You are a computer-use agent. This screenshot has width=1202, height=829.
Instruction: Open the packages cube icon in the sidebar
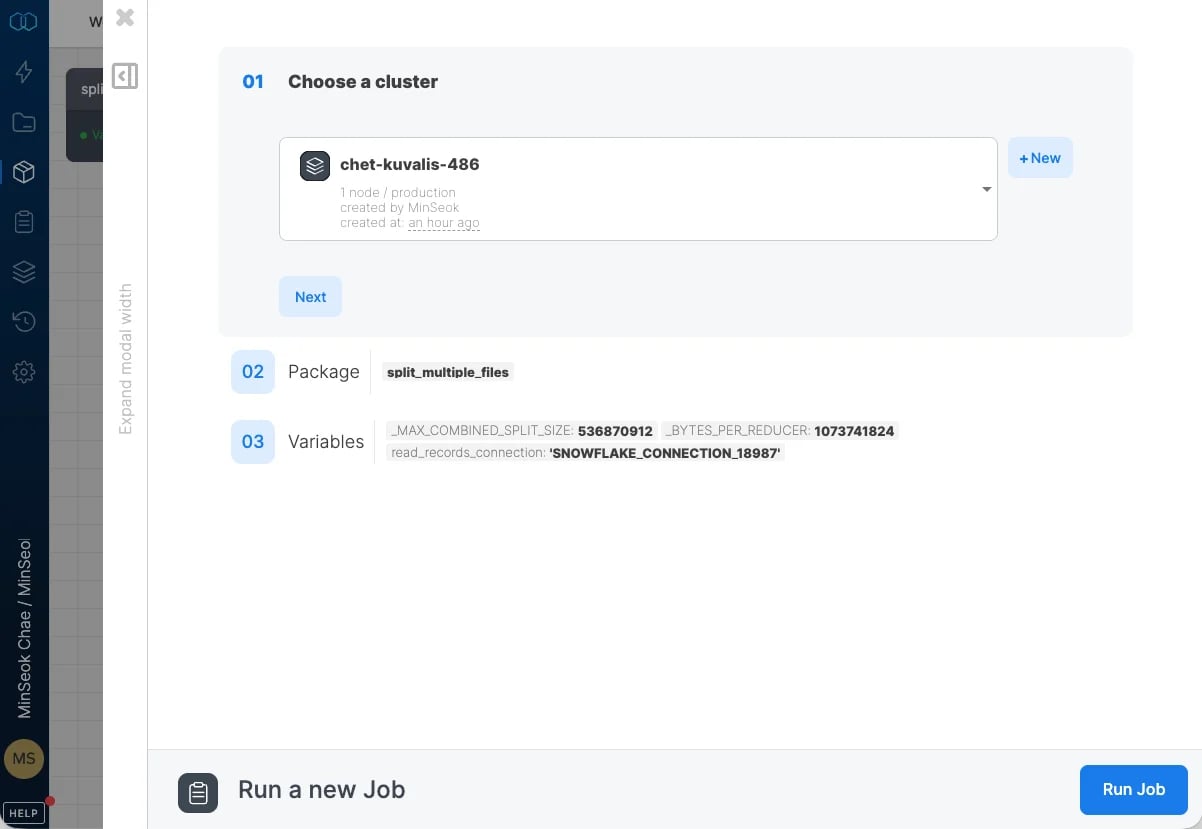coord(24,172)
